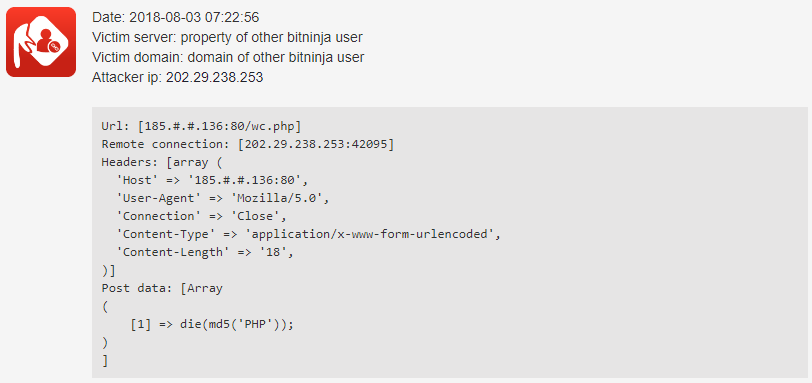Viewport: 812px width, 383px height.
Task: Click the closing )] after the headers array
Action: 108,270
